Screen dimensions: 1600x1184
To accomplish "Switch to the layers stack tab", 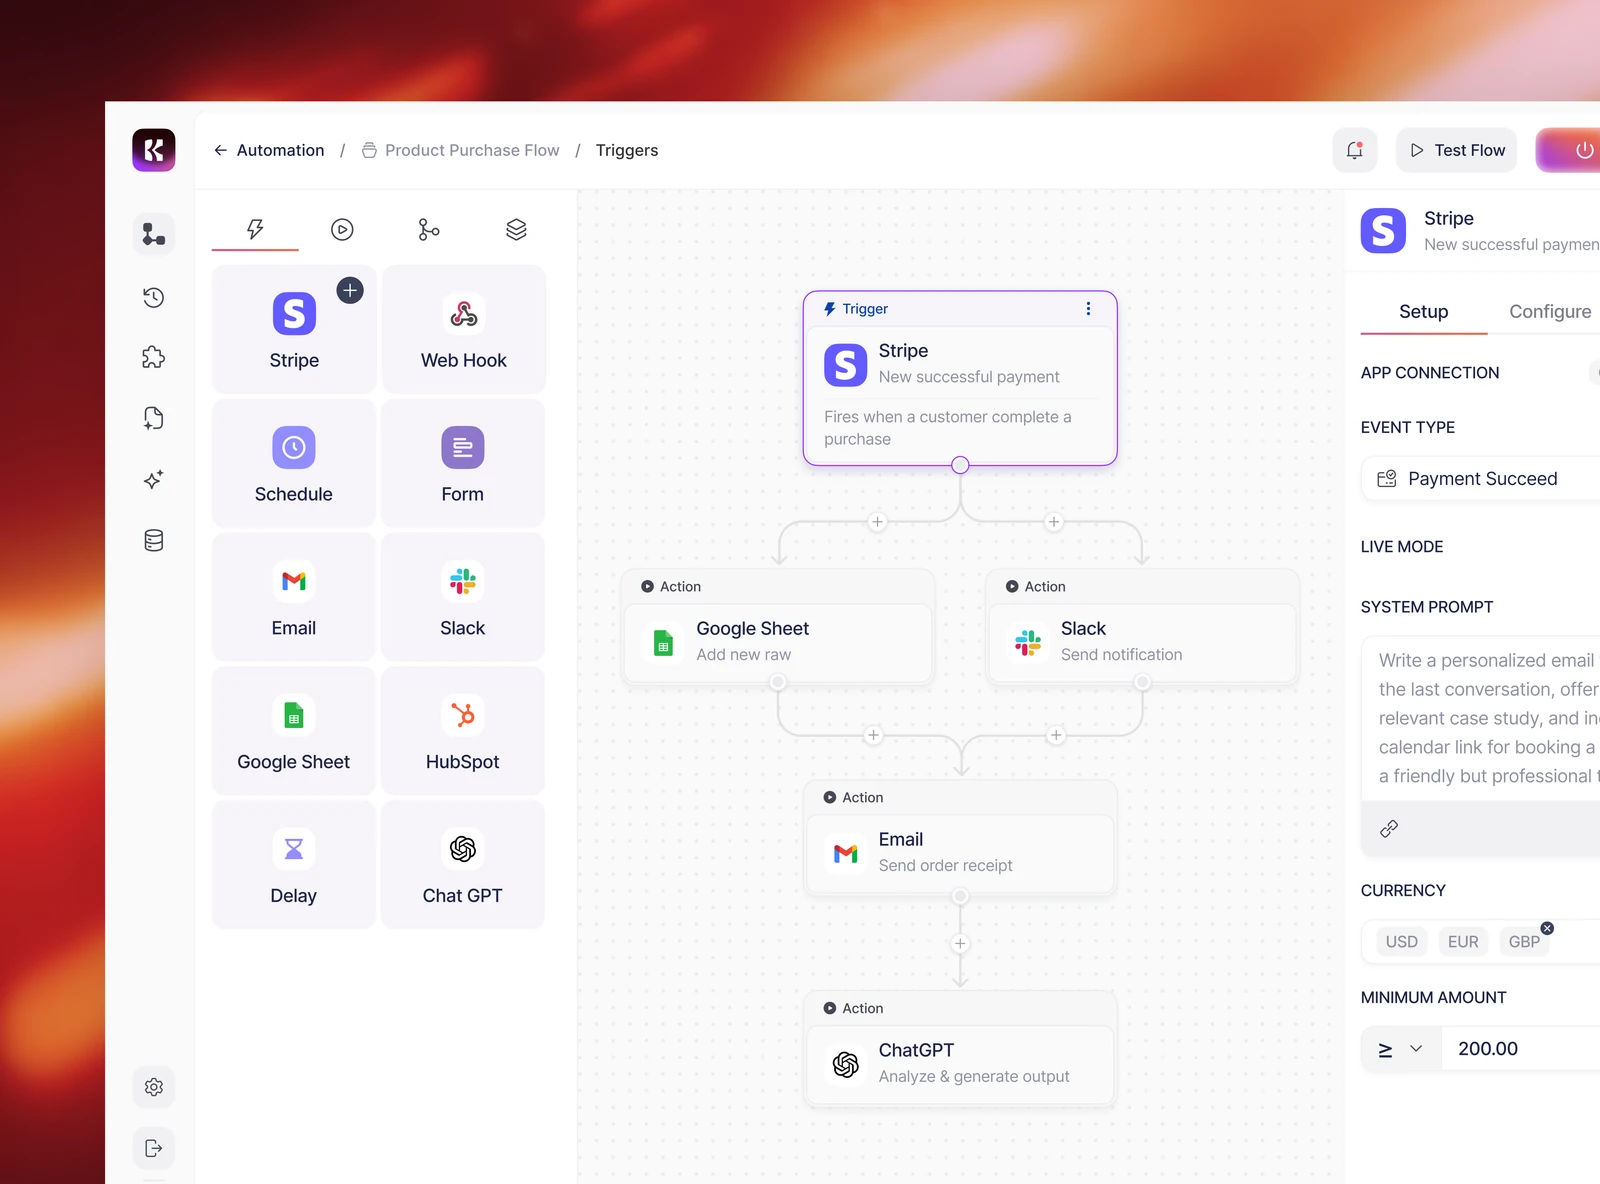I will [x=516, y=230].
